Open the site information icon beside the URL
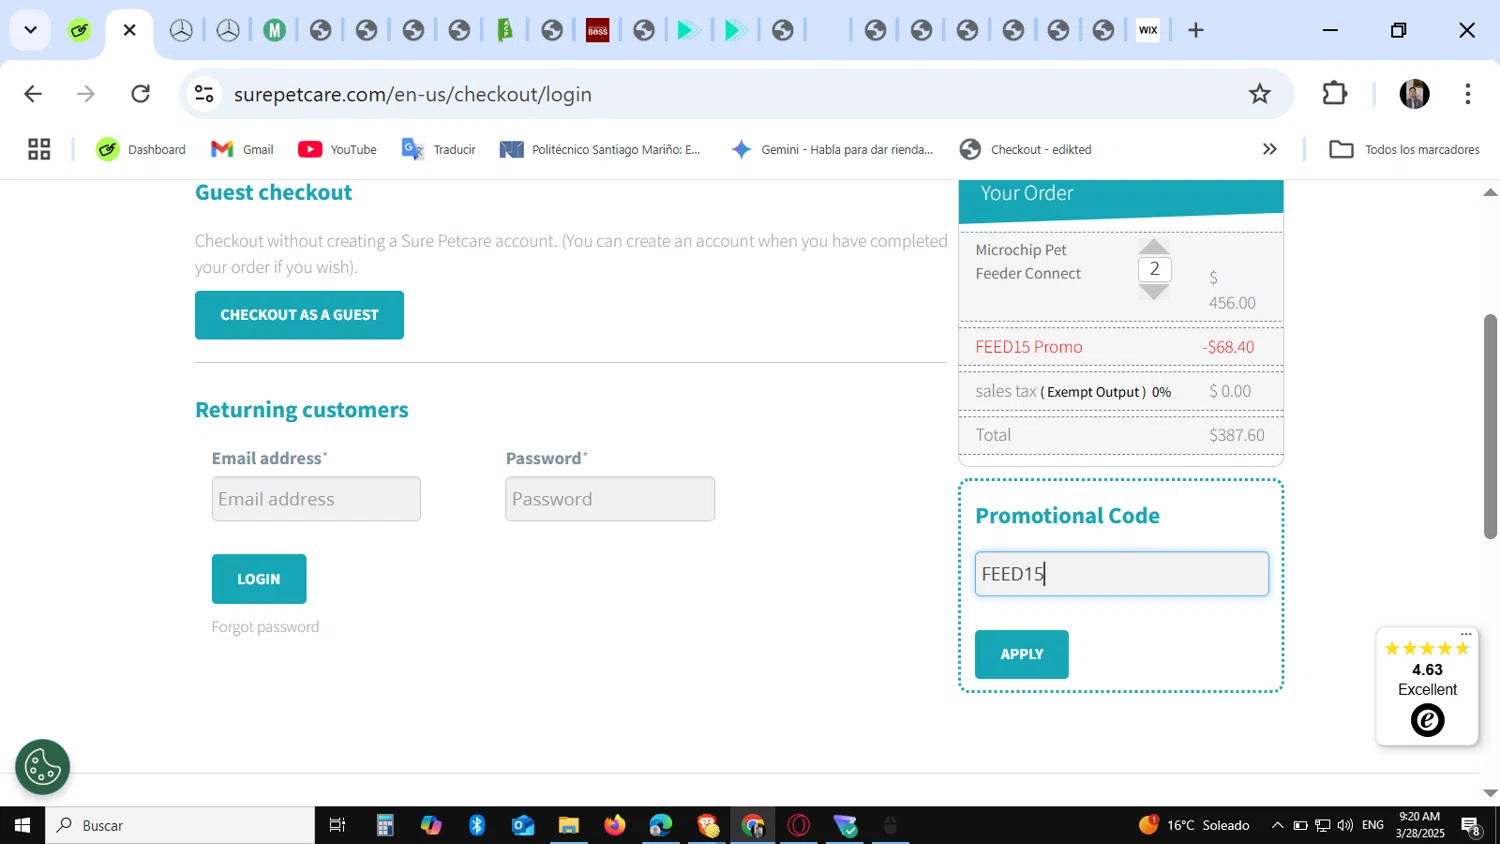Image resolution: width=1500 pixels, height=844 pixels. pyautogui.click(x=204, y=94)
